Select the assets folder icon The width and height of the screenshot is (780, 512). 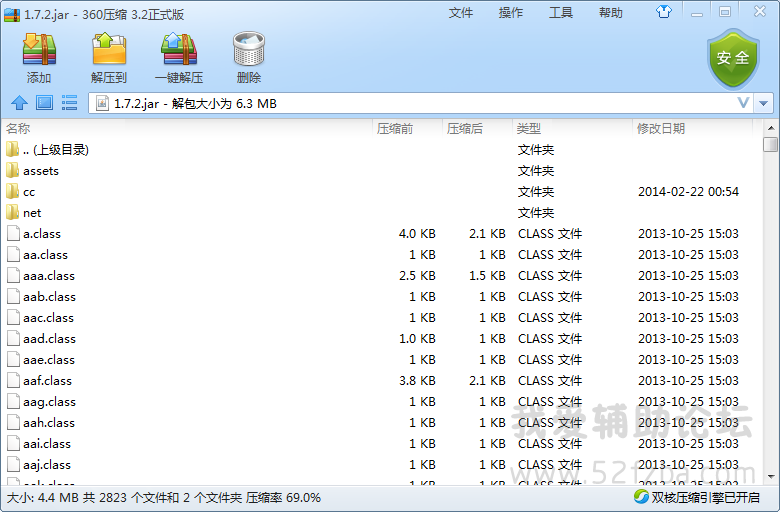click(13, 170)
